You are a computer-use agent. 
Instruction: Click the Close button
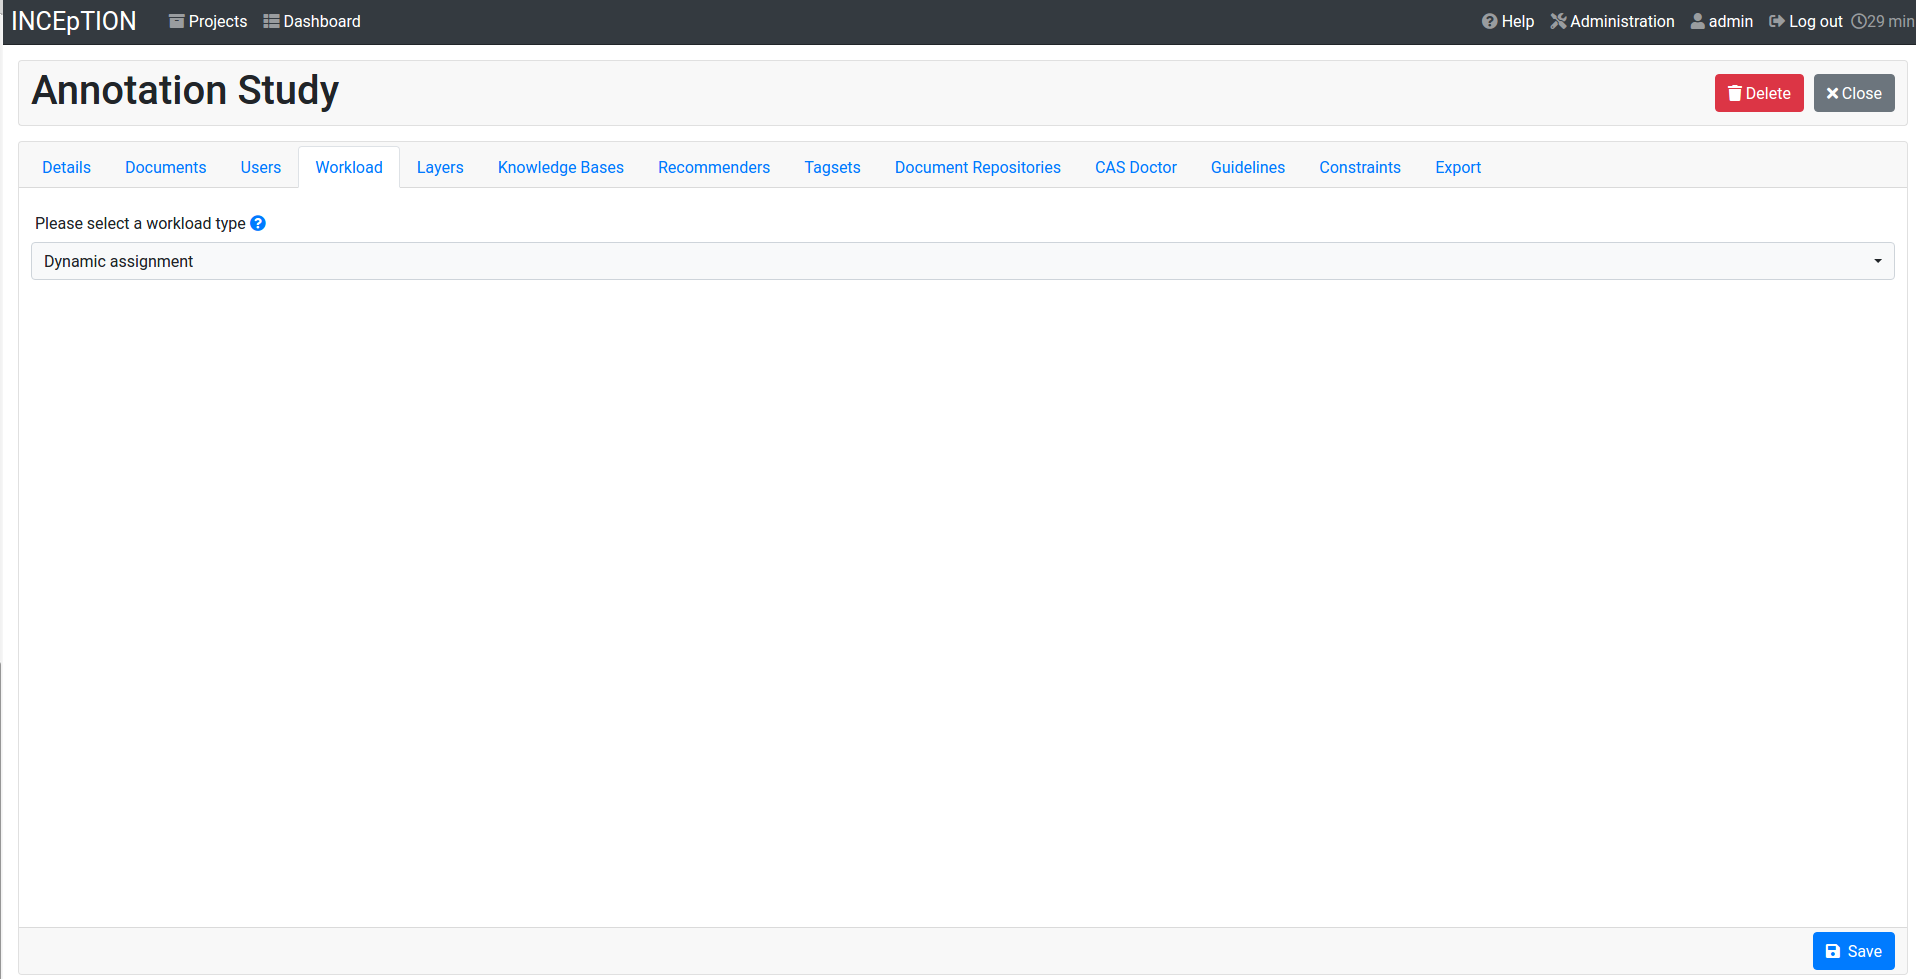pos(1853,93)
